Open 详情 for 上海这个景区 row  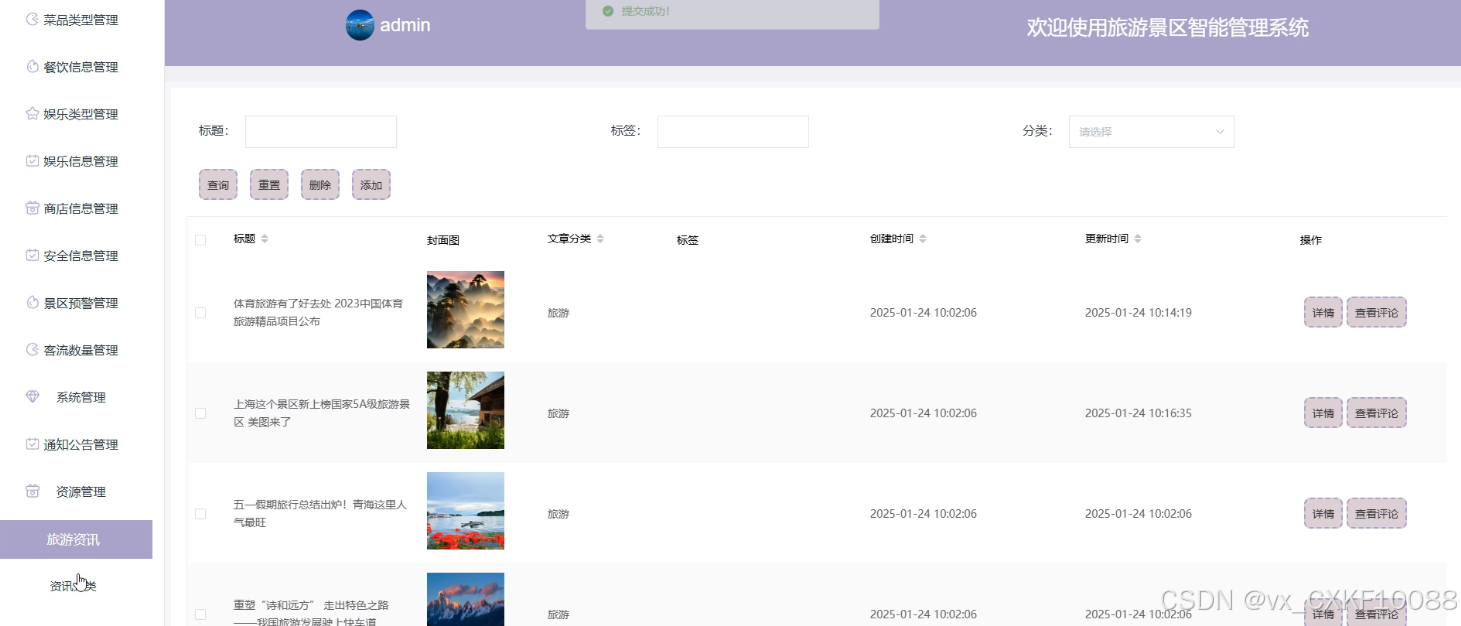click(1323, 413)
